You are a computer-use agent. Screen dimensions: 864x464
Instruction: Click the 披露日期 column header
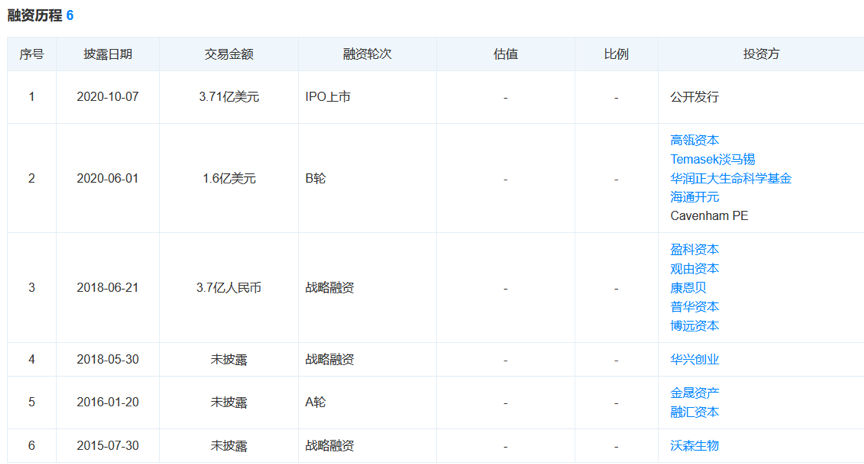coord(107,54)
